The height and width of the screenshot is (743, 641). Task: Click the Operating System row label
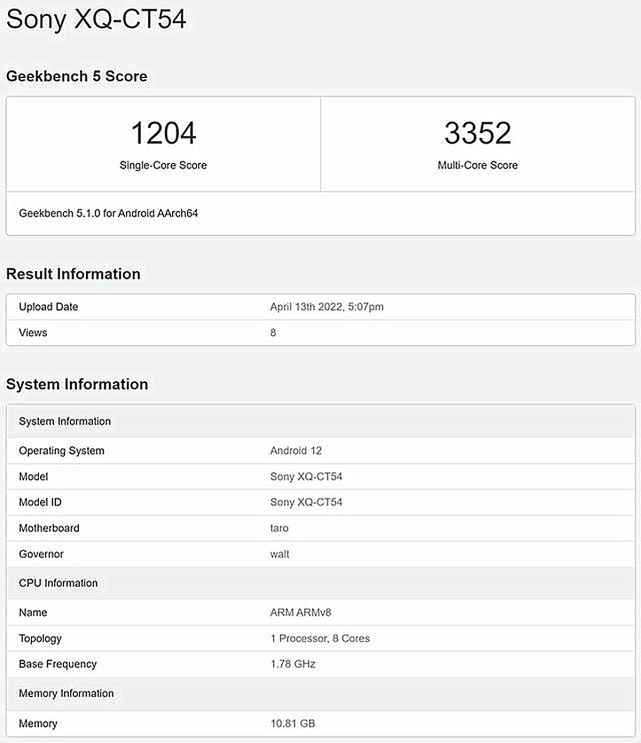click(x=62, y=451)
